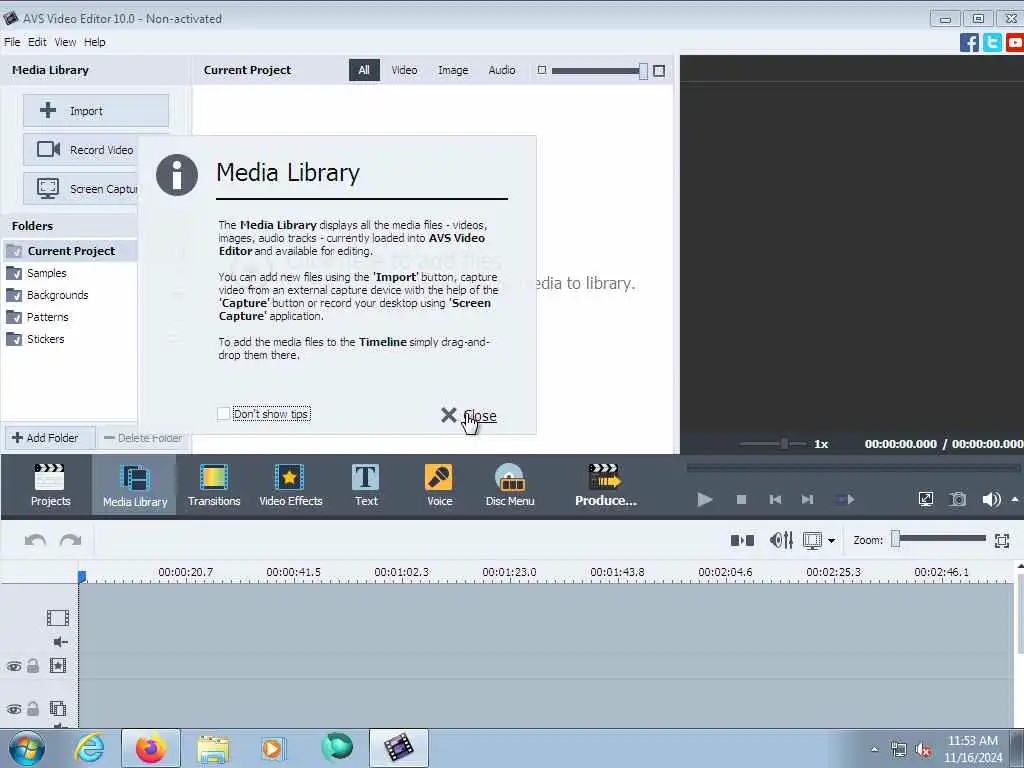
Task: Open the File menu
Action: pos(12,42)
